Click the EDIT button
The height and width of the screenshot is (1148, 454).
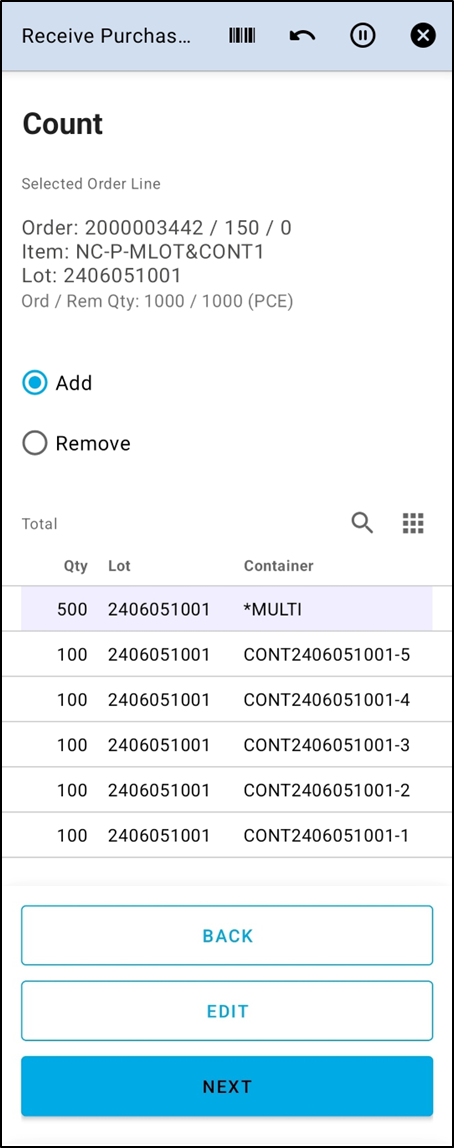coord(227,1011)
